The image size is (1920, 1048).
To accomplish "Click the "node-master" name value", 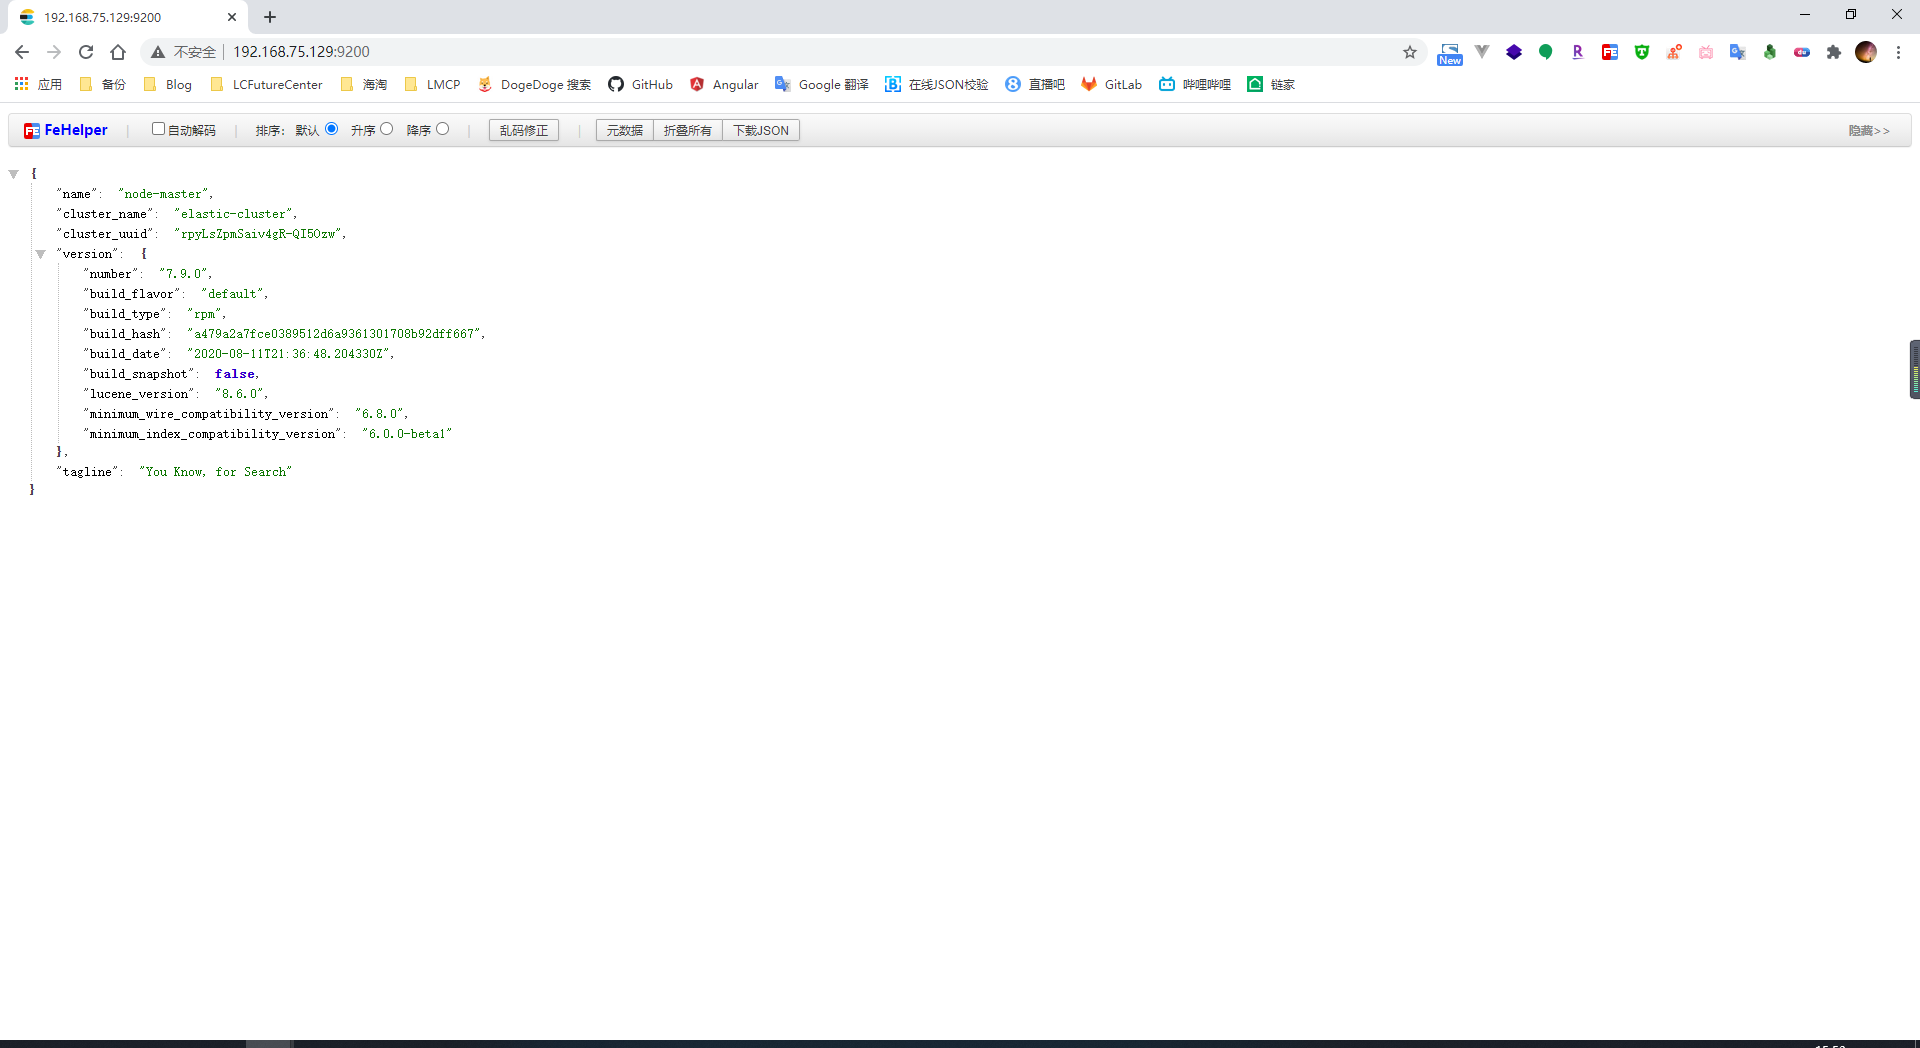I will pos(163,194).
